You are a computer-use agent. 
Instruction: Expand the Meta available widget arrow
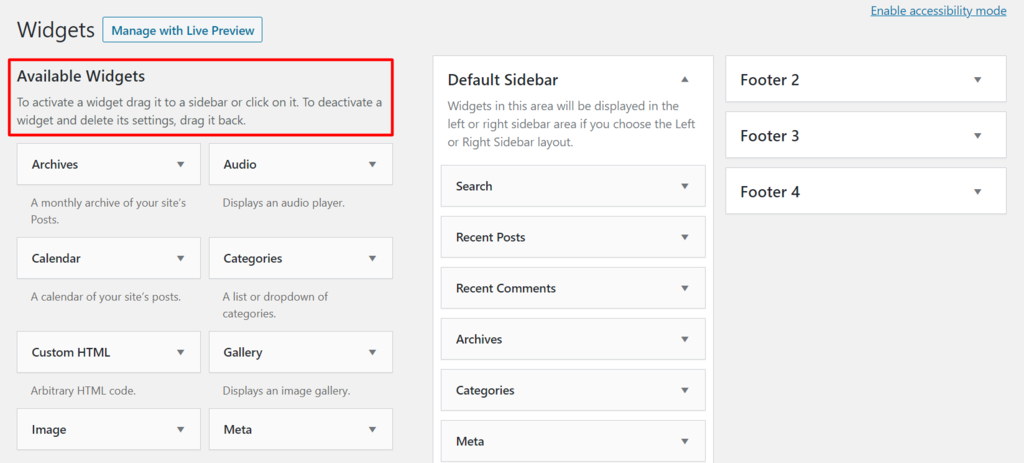coord(372,429)
